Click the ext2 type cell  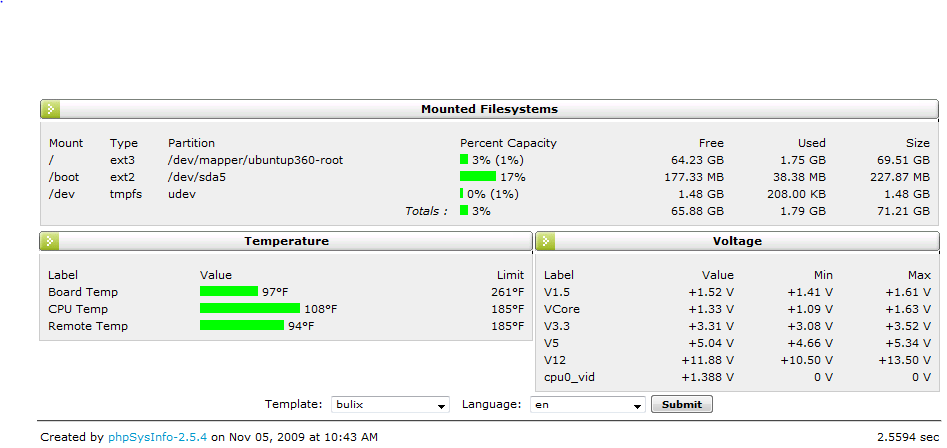pos(122,177)
